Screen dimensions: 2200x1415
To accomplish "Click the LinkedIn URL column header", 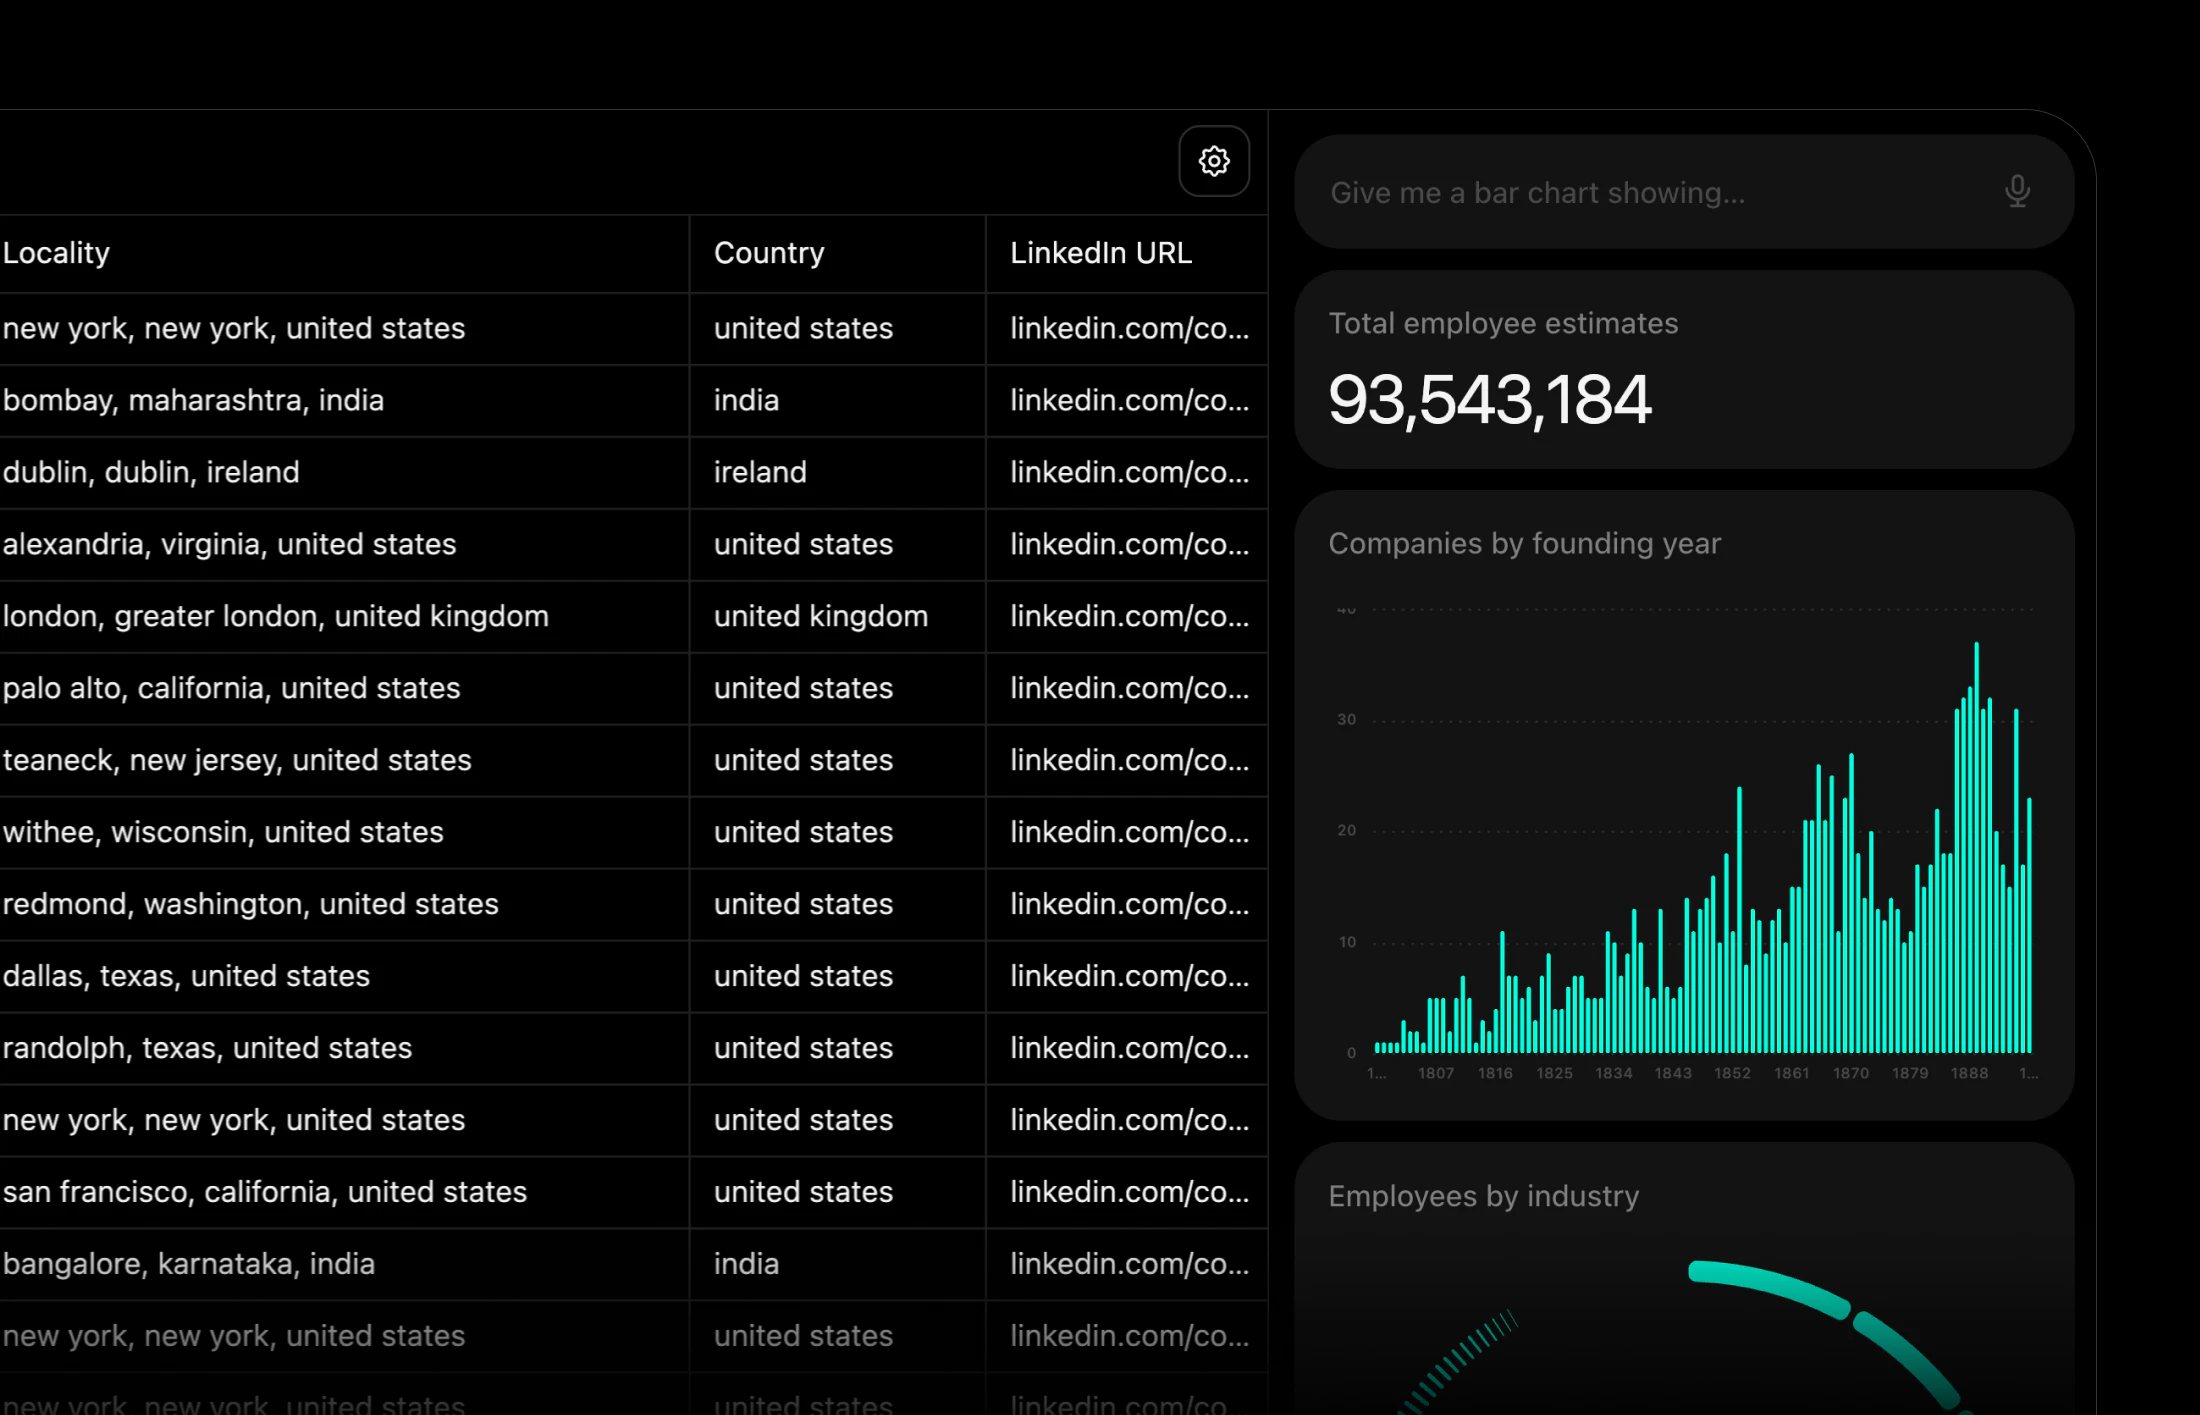I will 1100,253.
